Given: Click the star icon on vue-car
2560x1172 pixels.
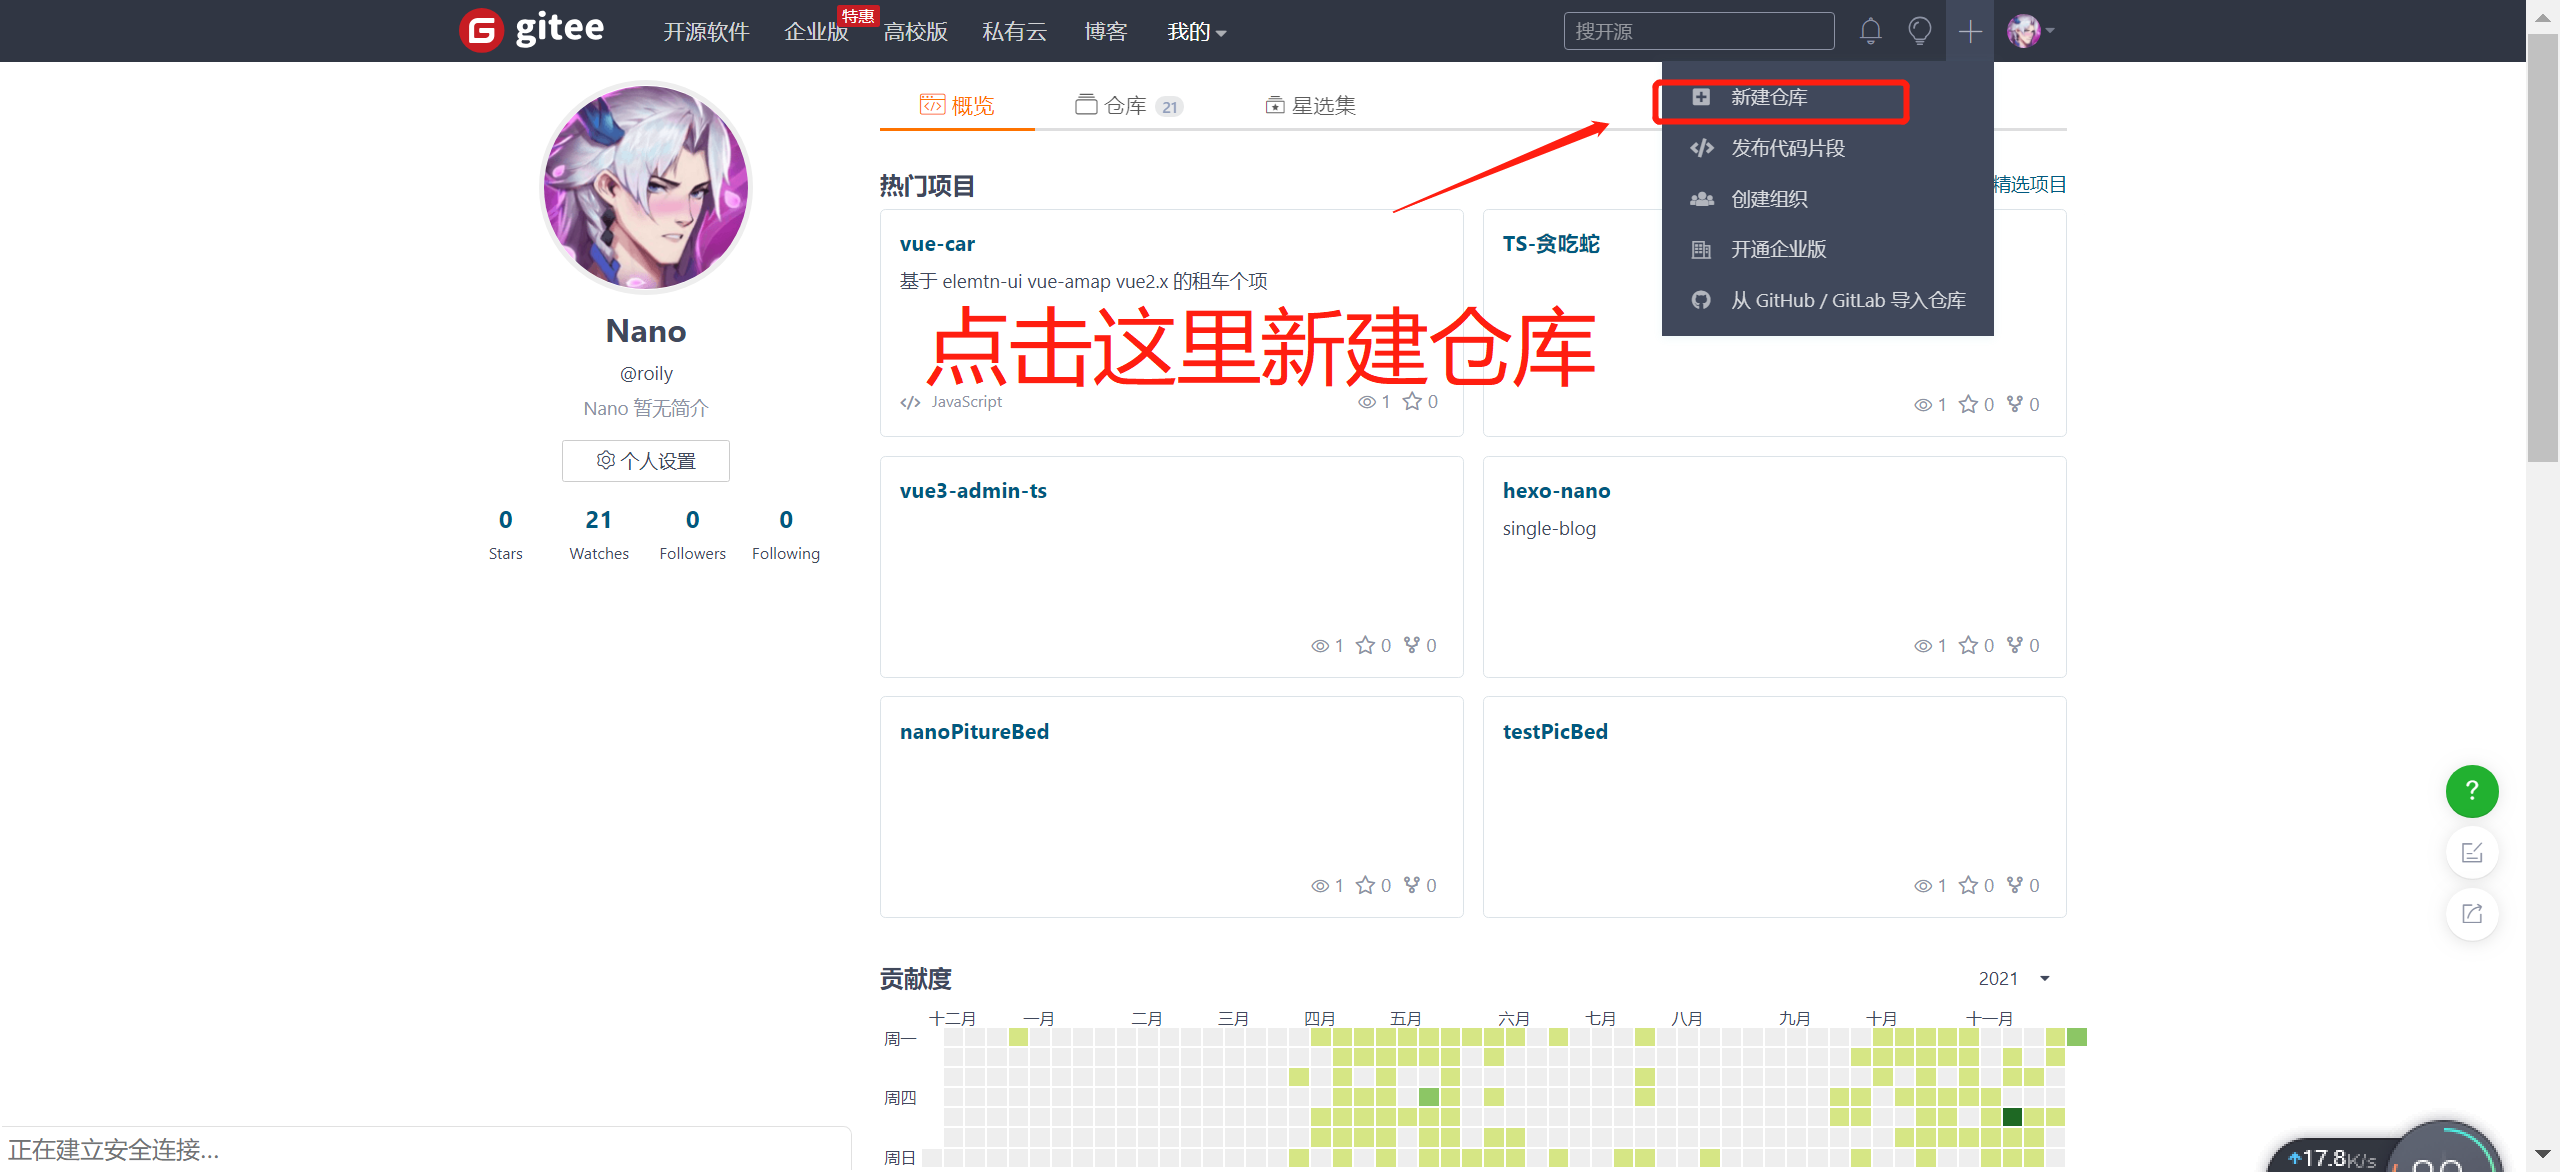Looking at the screenshot, I should coord(1412,401).
